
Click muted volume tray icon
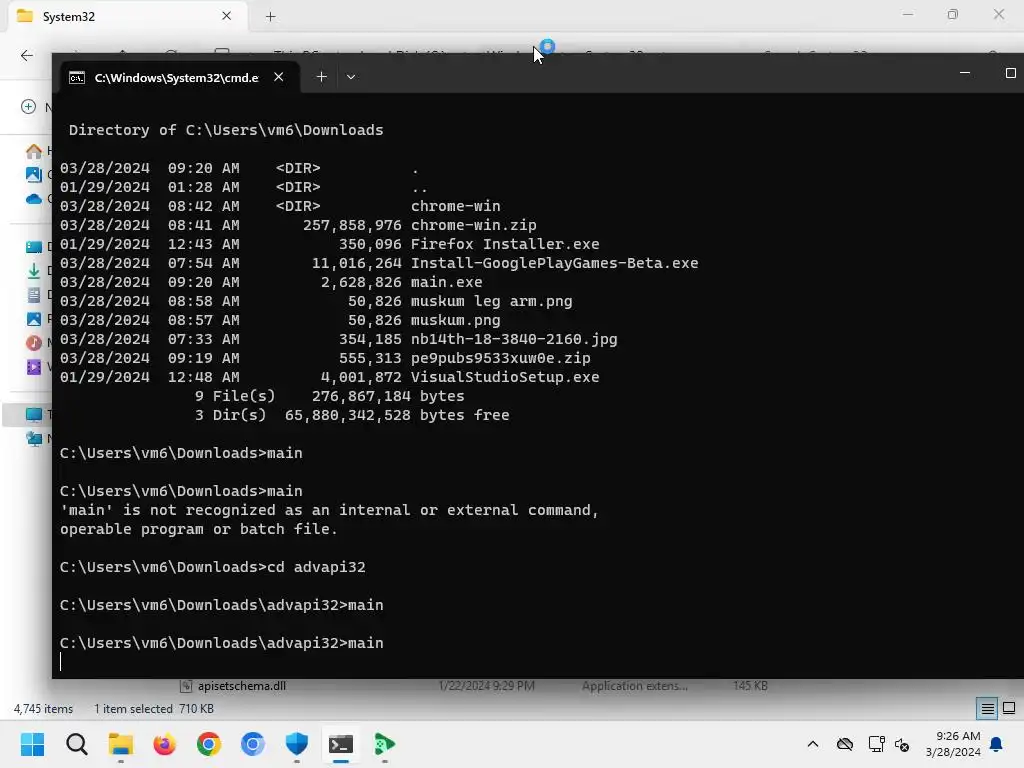click(x=902, y=744)
